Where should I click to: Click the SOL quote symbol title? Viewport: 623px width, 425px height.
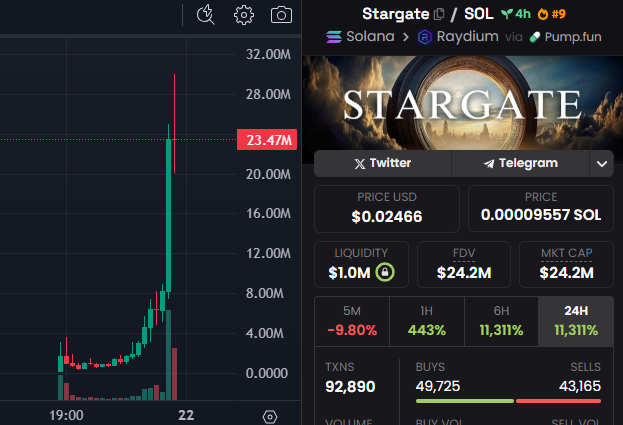pos(479,14)
